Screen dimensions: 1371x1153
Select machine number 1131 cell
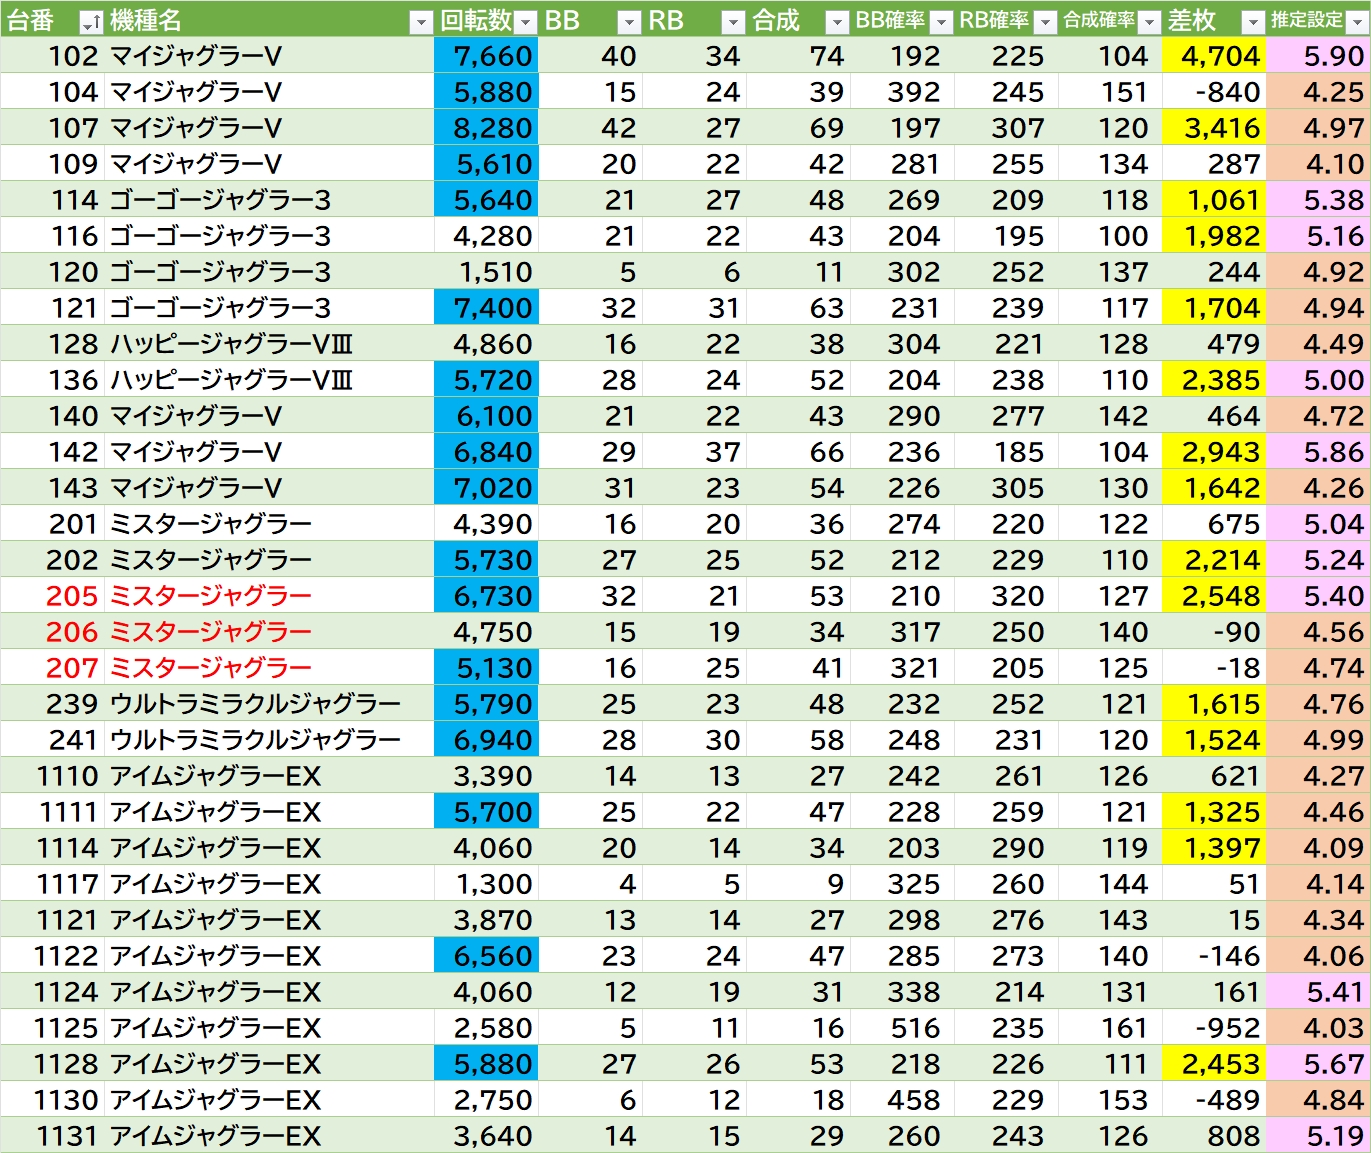(52, 1136)
